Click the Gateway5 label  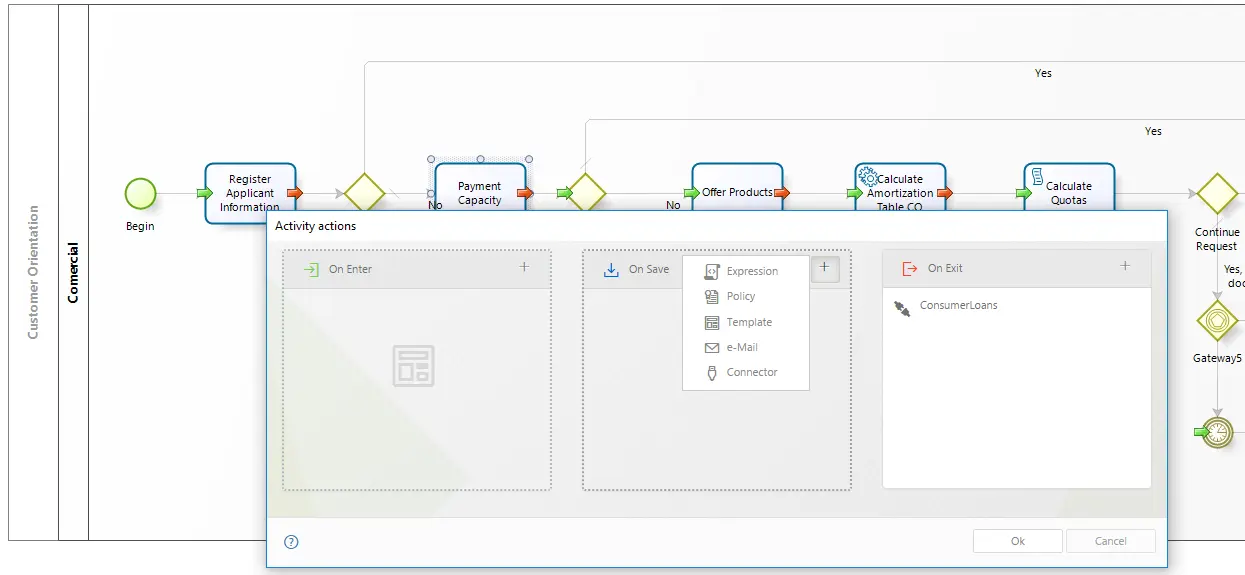pyautogui.click(x=1217, y=357)
